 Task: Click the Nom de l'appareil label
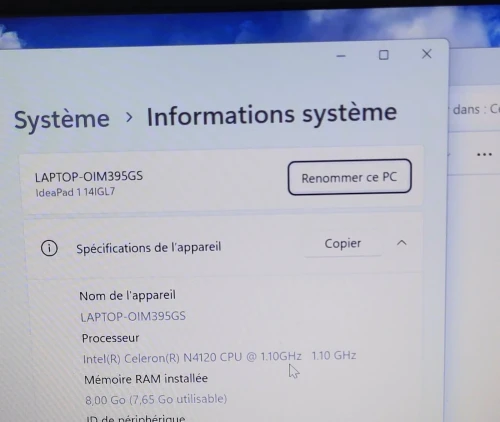point(127,295)
